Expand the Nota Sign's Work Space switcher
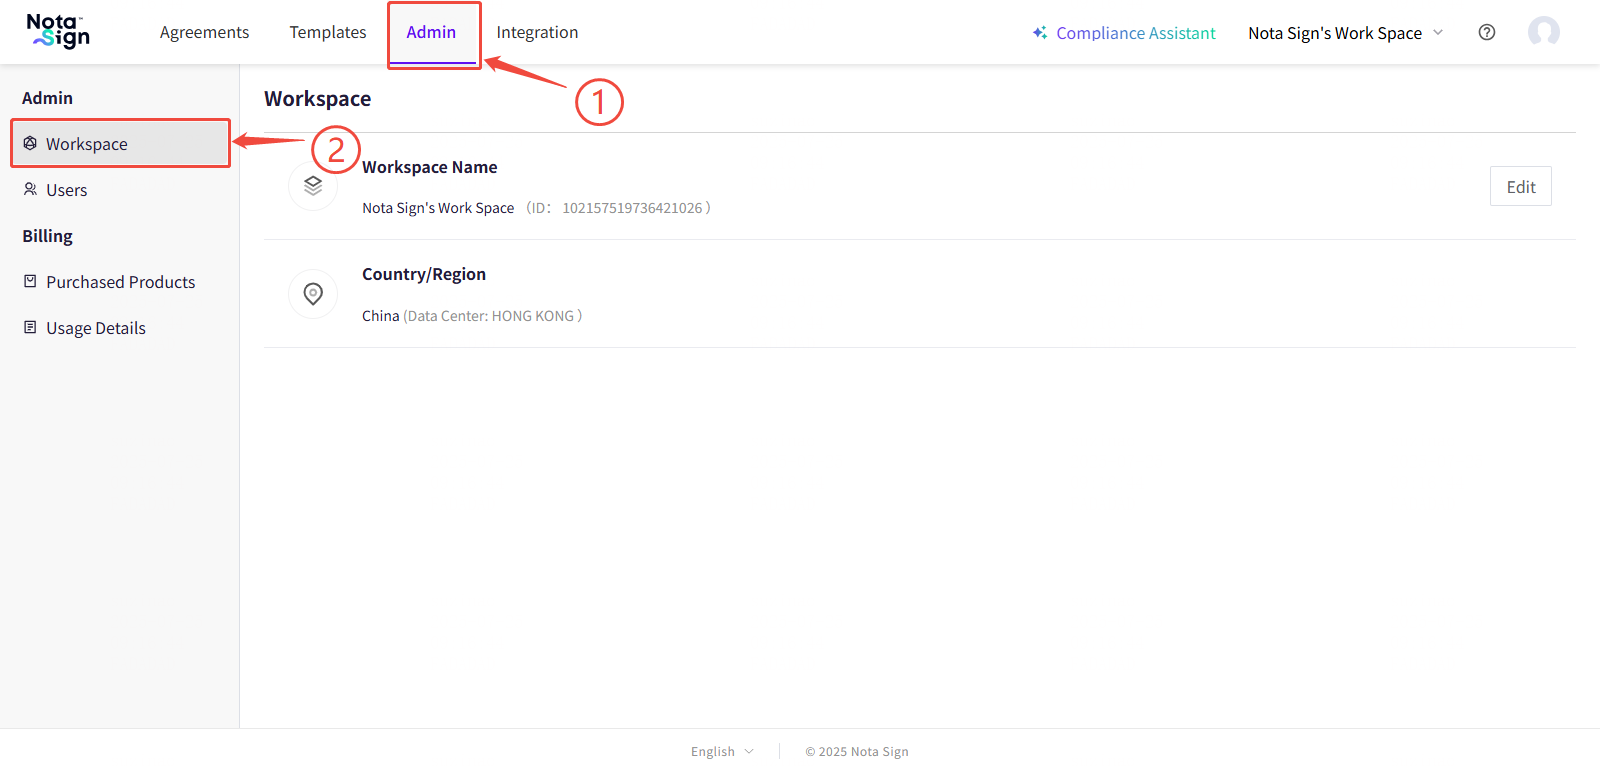The height and width of the screenshot is (773, 1600). (x=1345, y=33)
